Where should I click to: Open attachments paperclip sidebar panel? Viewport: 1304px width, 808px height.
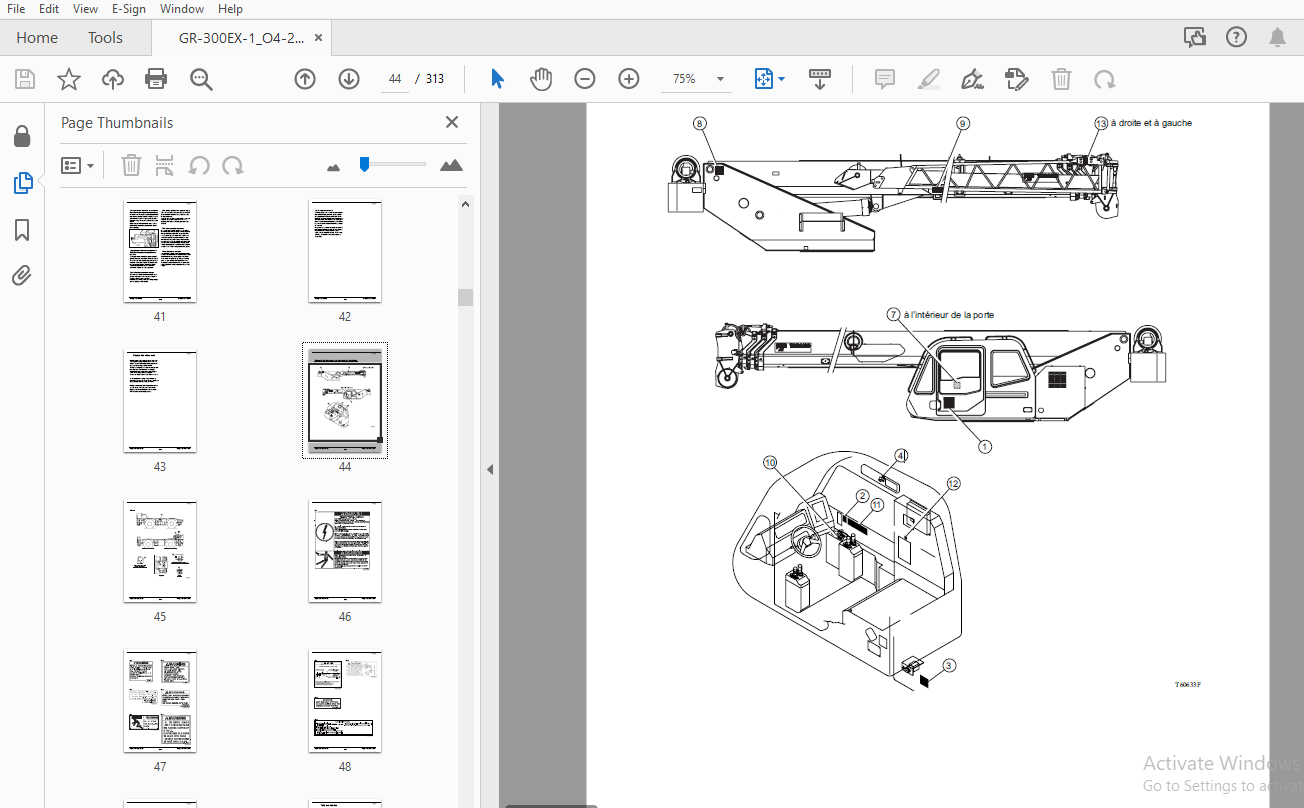pos(22,276)
